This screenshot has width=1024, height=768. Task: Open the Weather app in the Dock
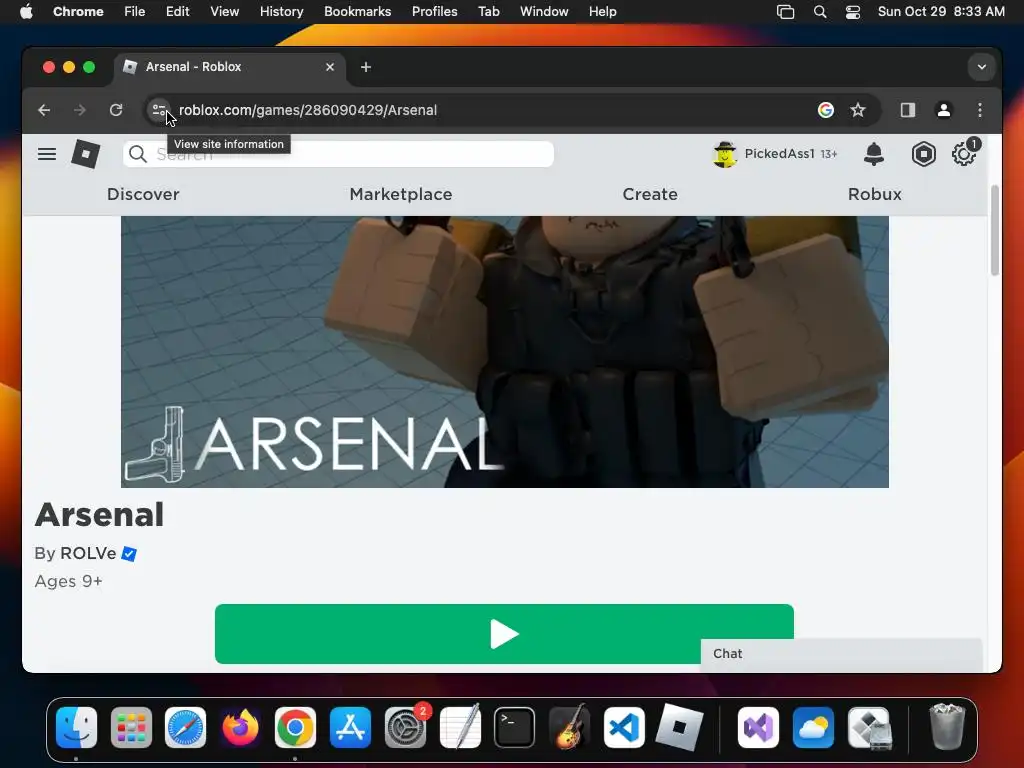tap(813, 728)
